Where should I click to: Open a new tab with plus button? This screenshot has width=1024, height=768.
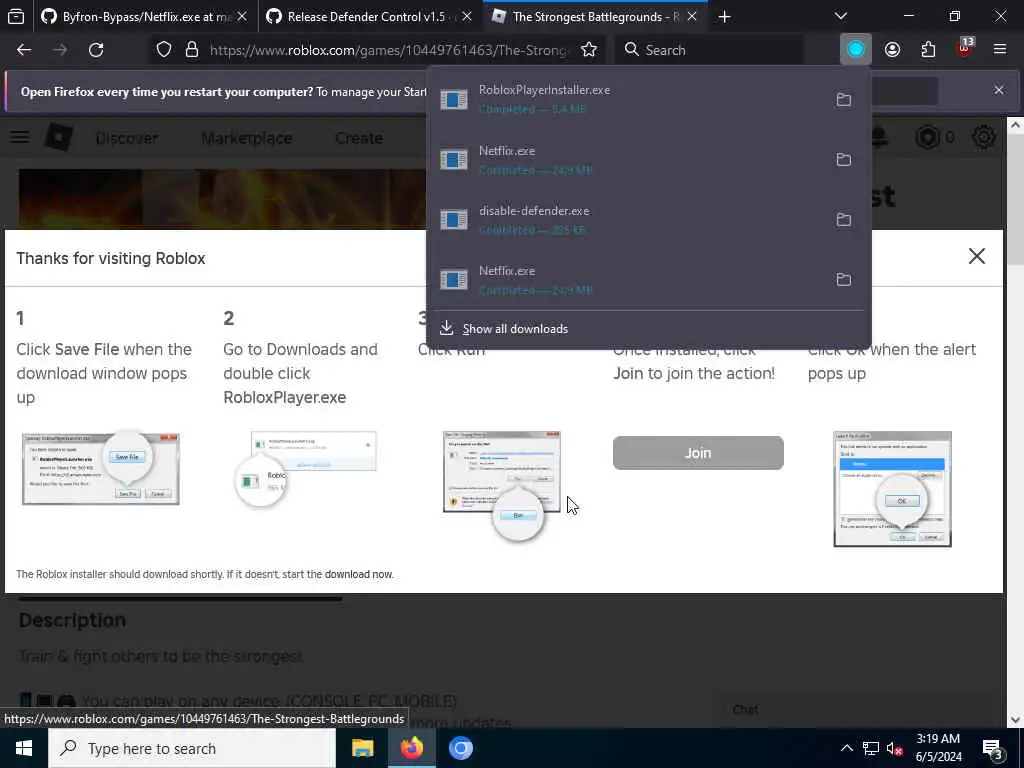[x=724, y=16]
